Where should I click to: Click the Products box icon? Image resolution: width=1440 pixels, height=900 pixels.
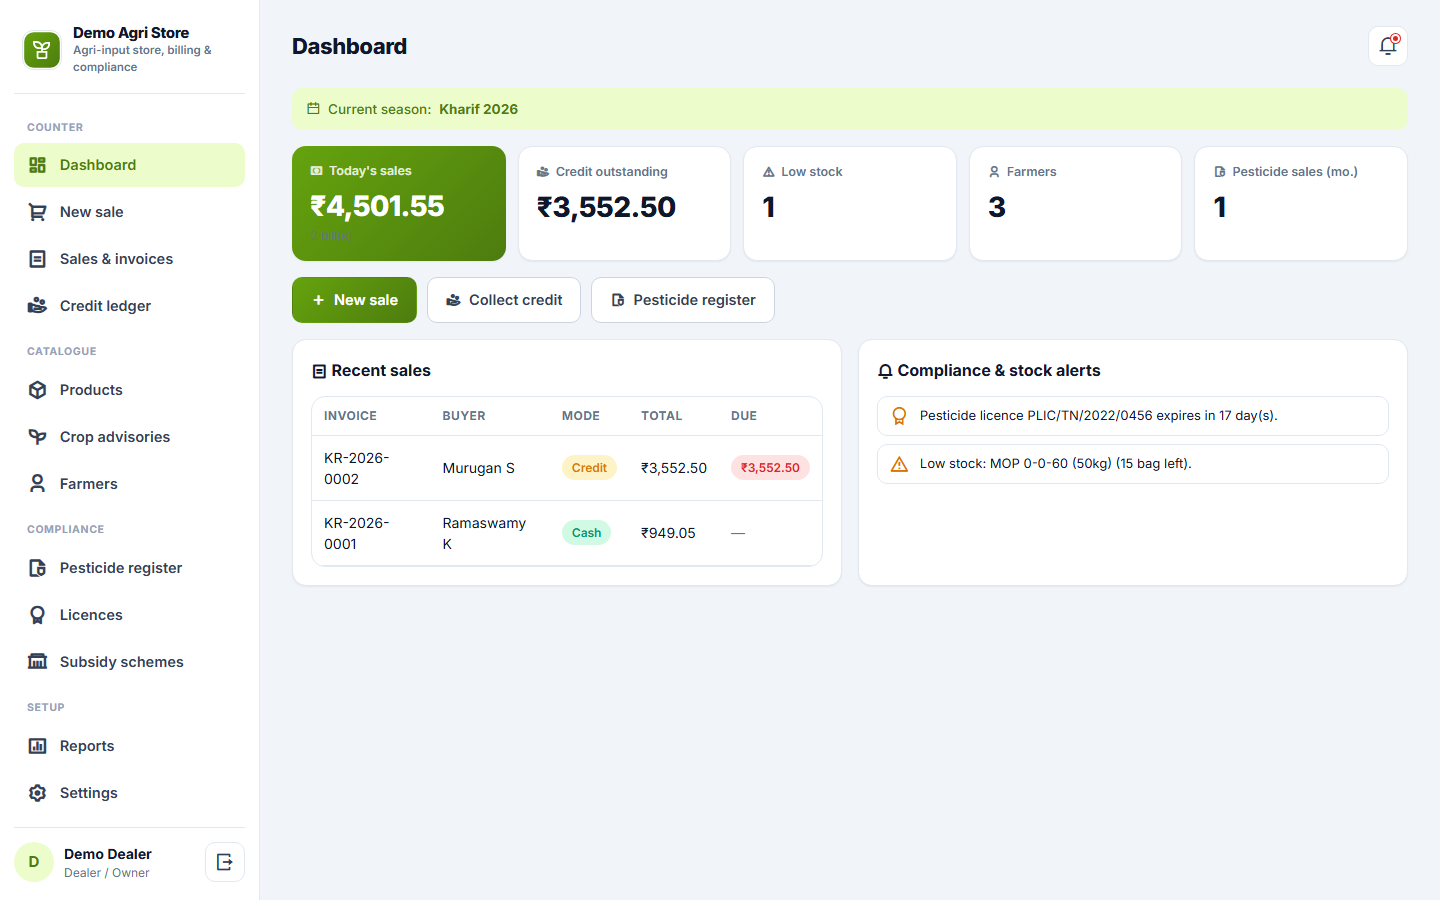pos(38,390)
